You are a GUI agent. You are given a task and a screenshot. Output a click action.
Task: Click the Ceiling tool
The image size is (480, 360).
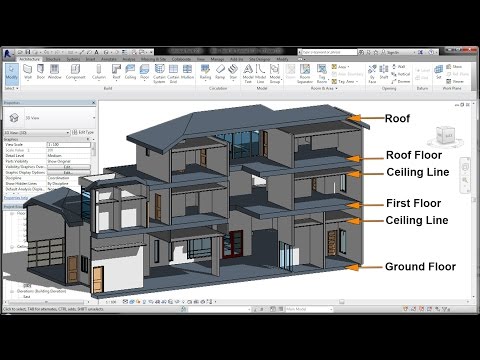pos(130,72)
